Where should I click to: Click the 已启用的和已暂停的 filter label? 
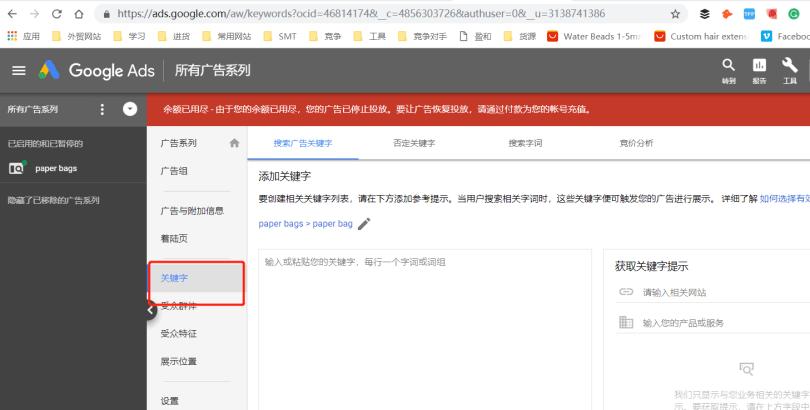(x=45, y=144)
